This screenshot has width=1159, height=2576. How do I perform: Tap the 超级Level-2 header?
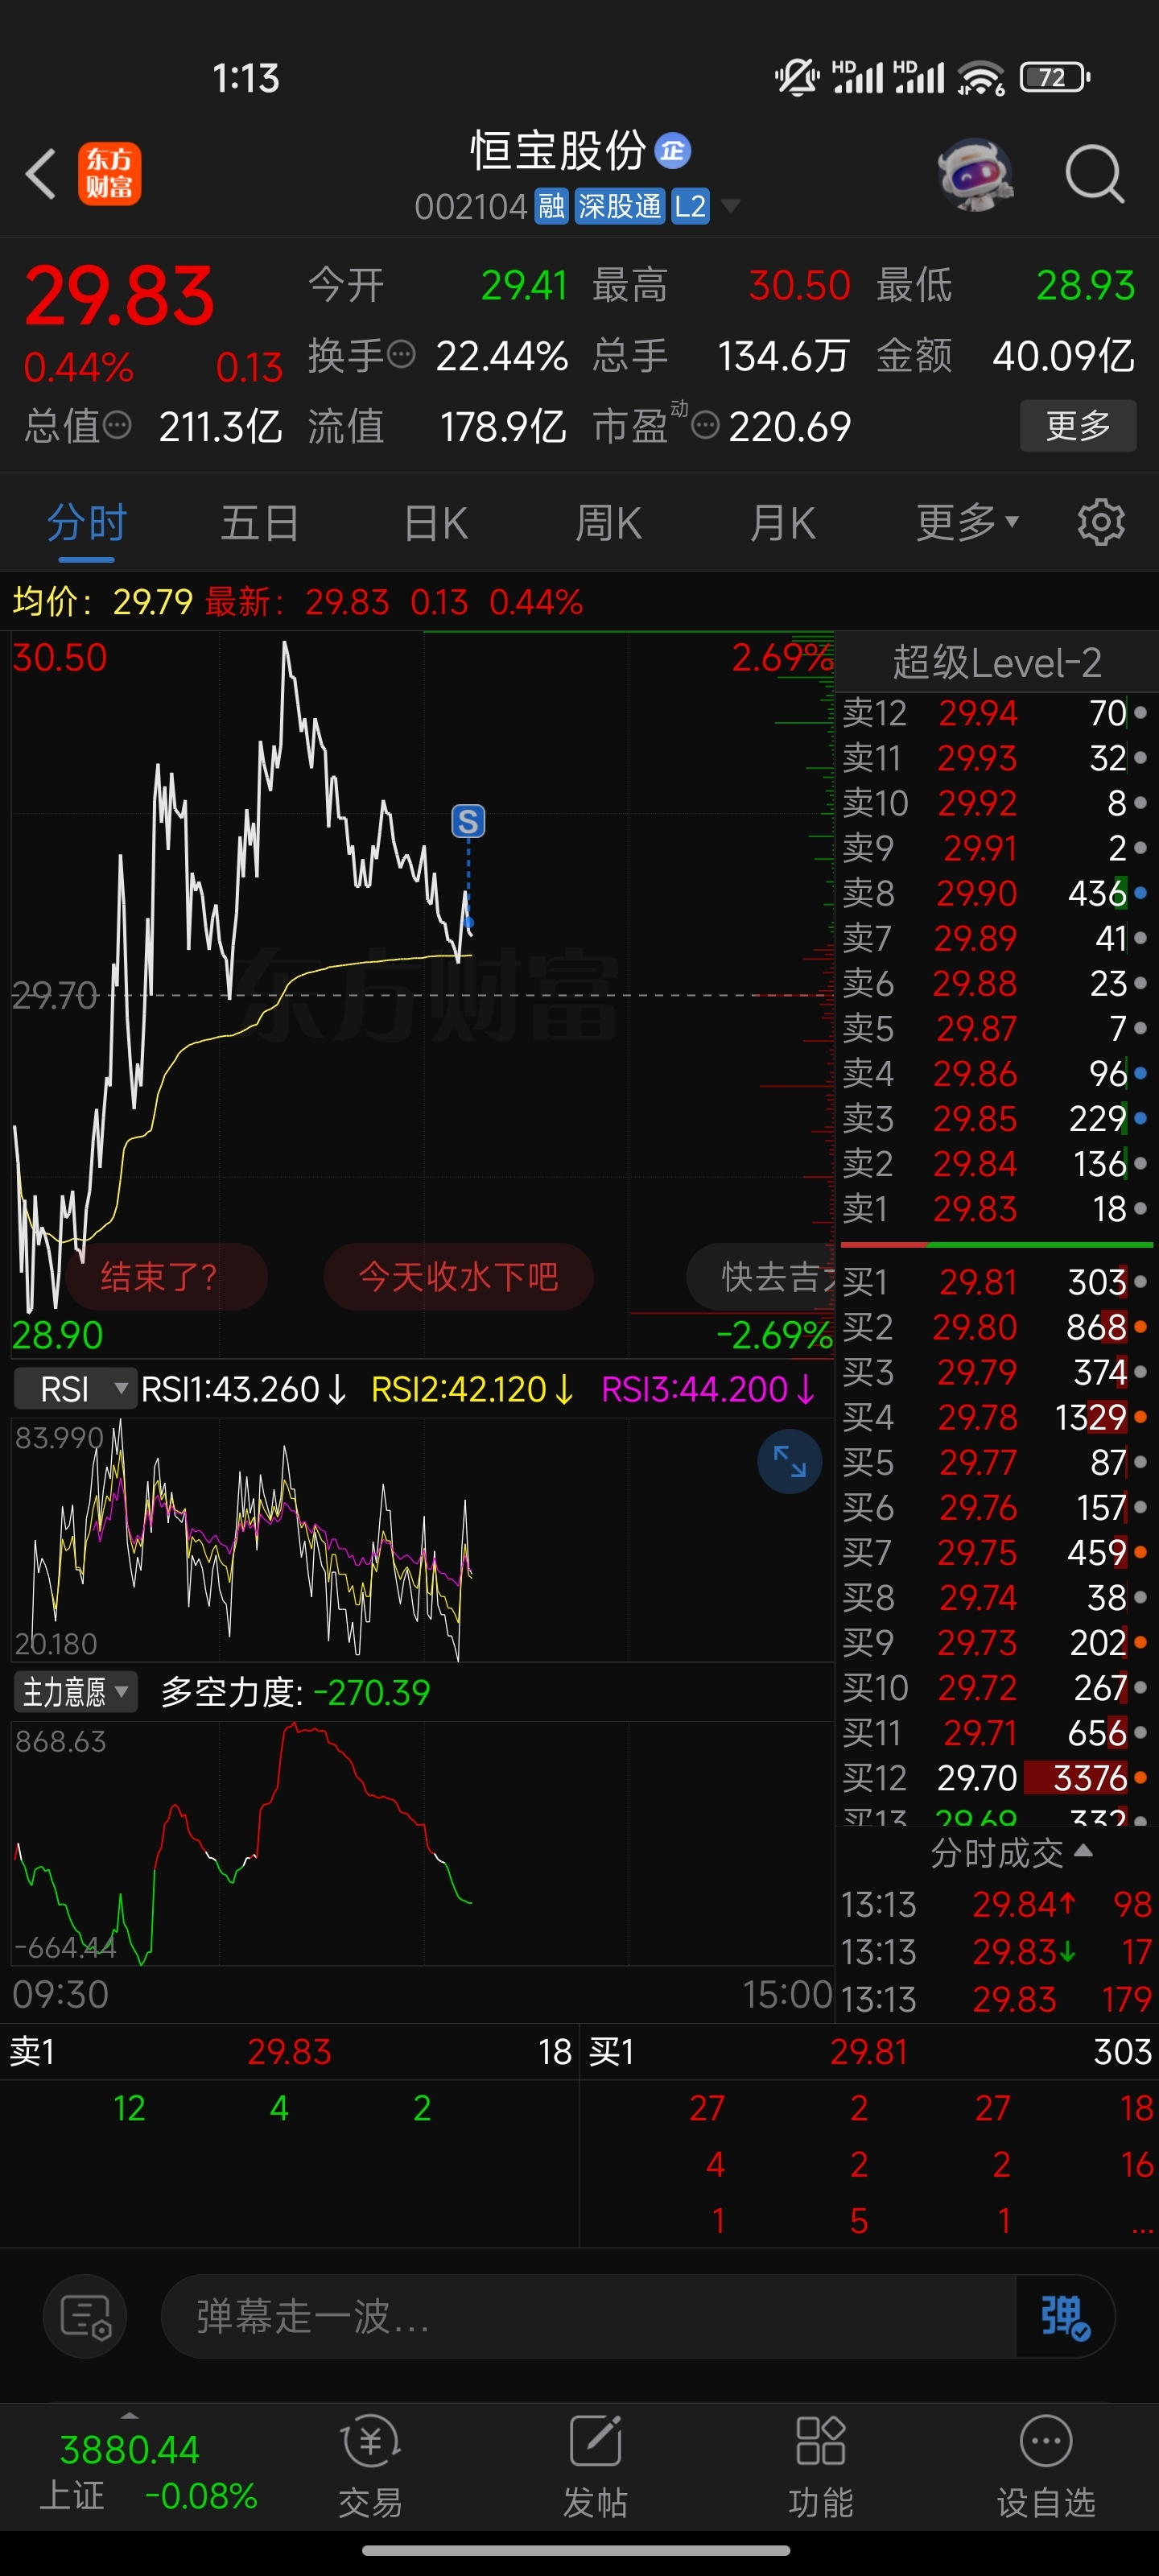click(996, 662)
